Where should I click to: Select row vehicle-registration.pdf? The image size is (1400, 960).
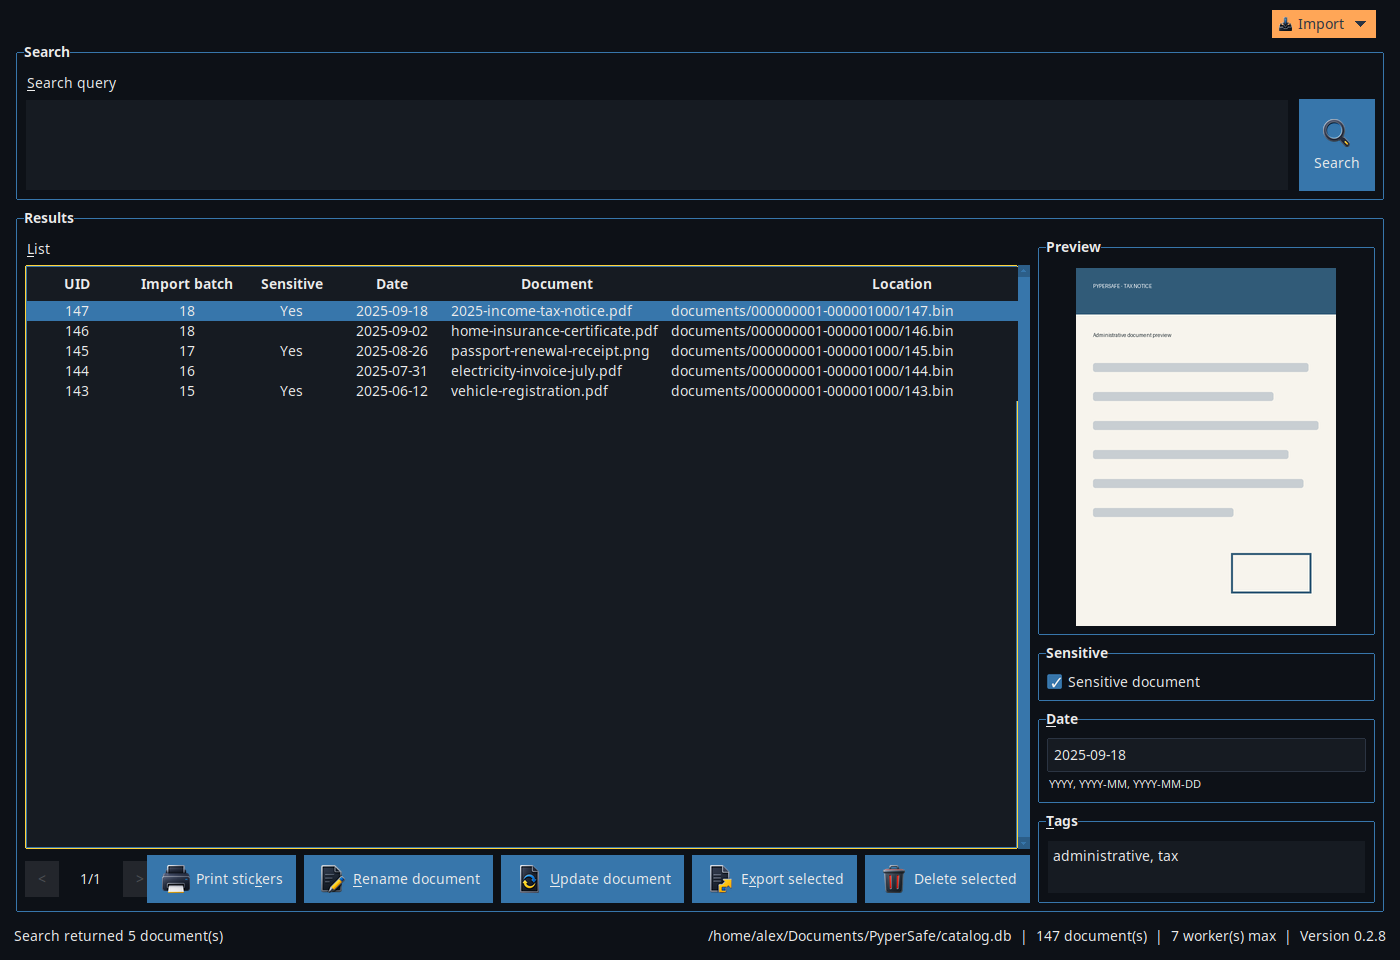click(522, 391)
